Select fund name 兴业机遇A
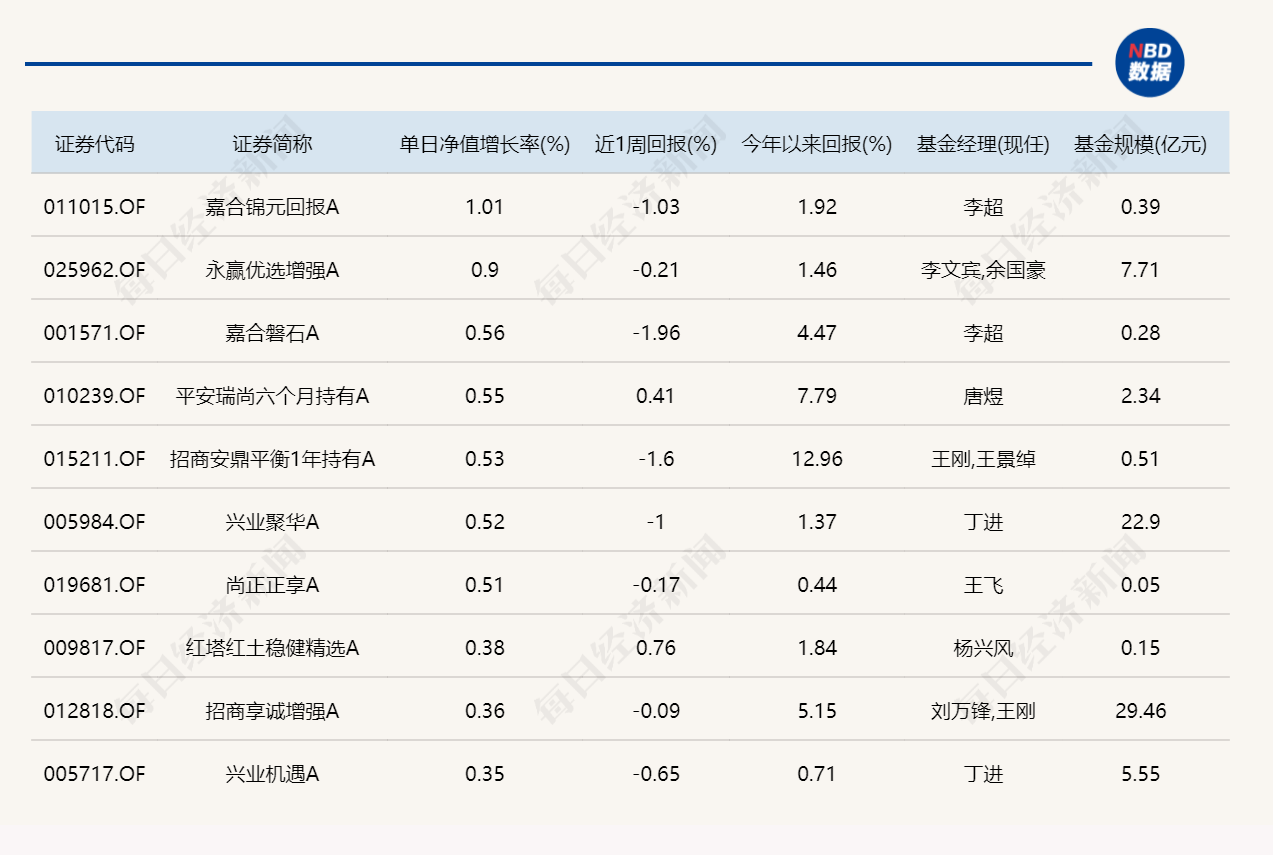This screenshot has width=1273, height=855. (272, 774)
